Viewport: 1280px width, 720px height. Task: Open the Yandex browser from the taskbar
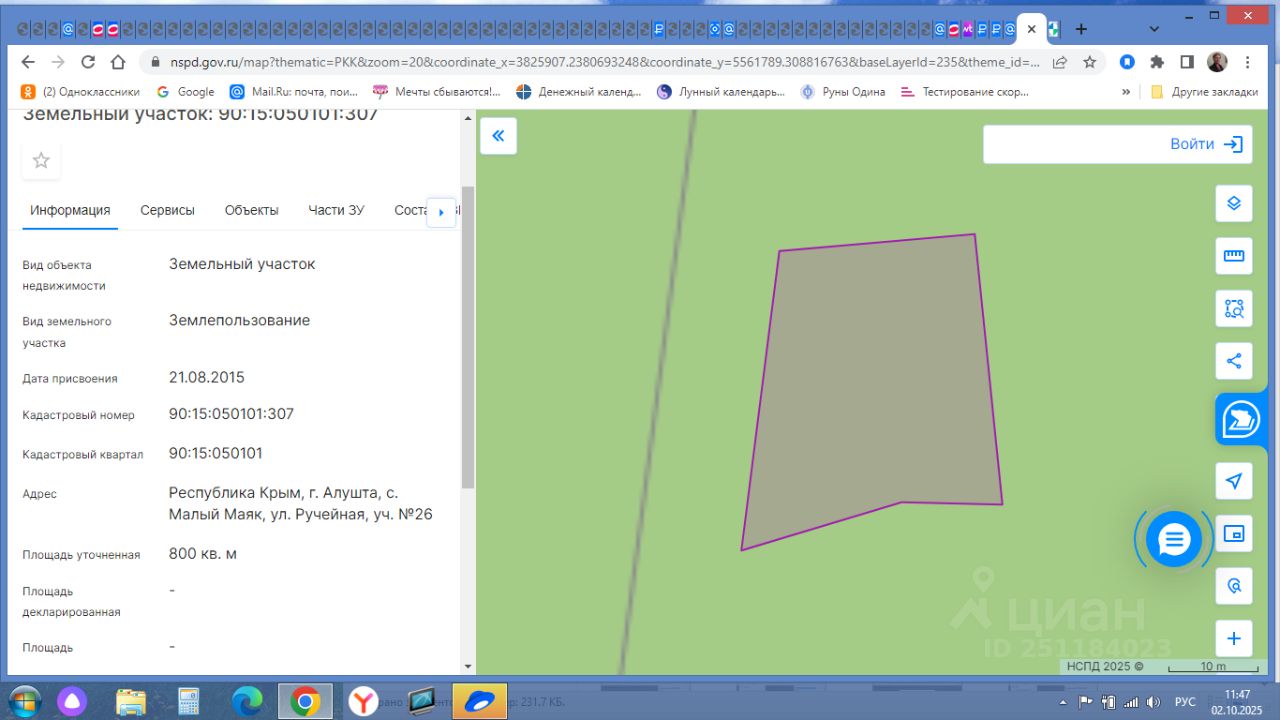click(363, 701)
